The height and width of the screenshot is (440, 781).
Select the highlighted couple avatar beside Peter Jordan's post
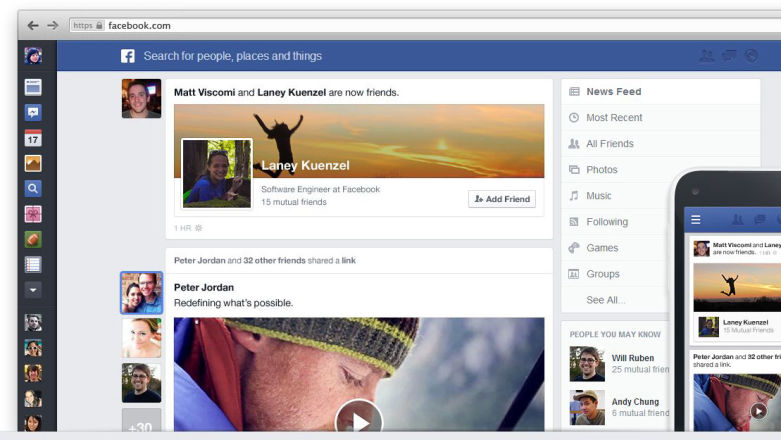click(x=141, y=293)
